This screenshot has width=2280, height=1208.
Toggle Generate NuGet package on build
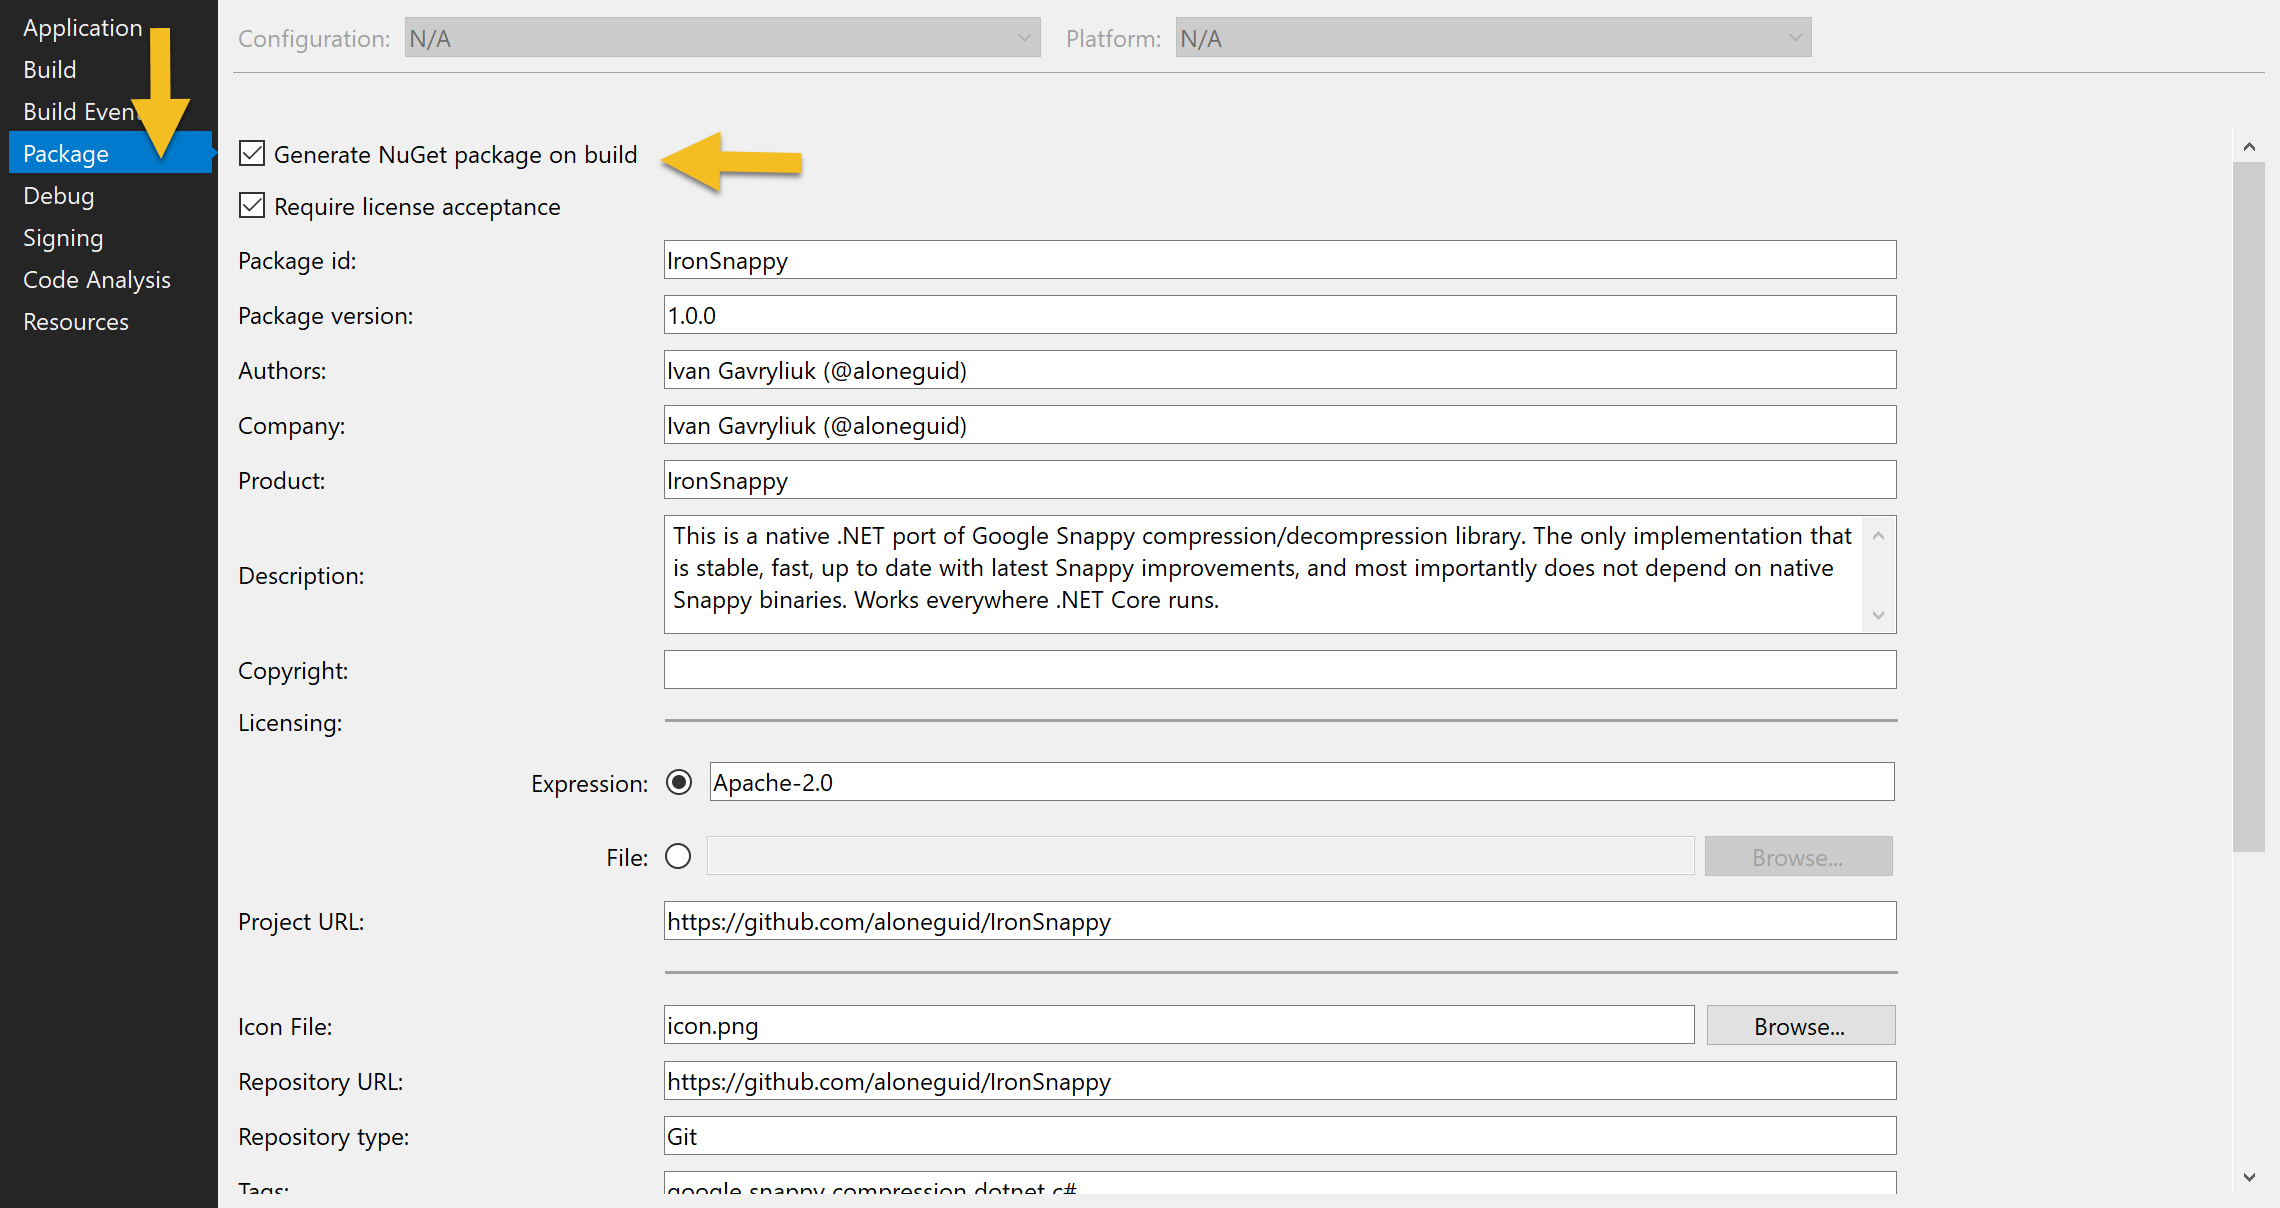click(252, 154)
